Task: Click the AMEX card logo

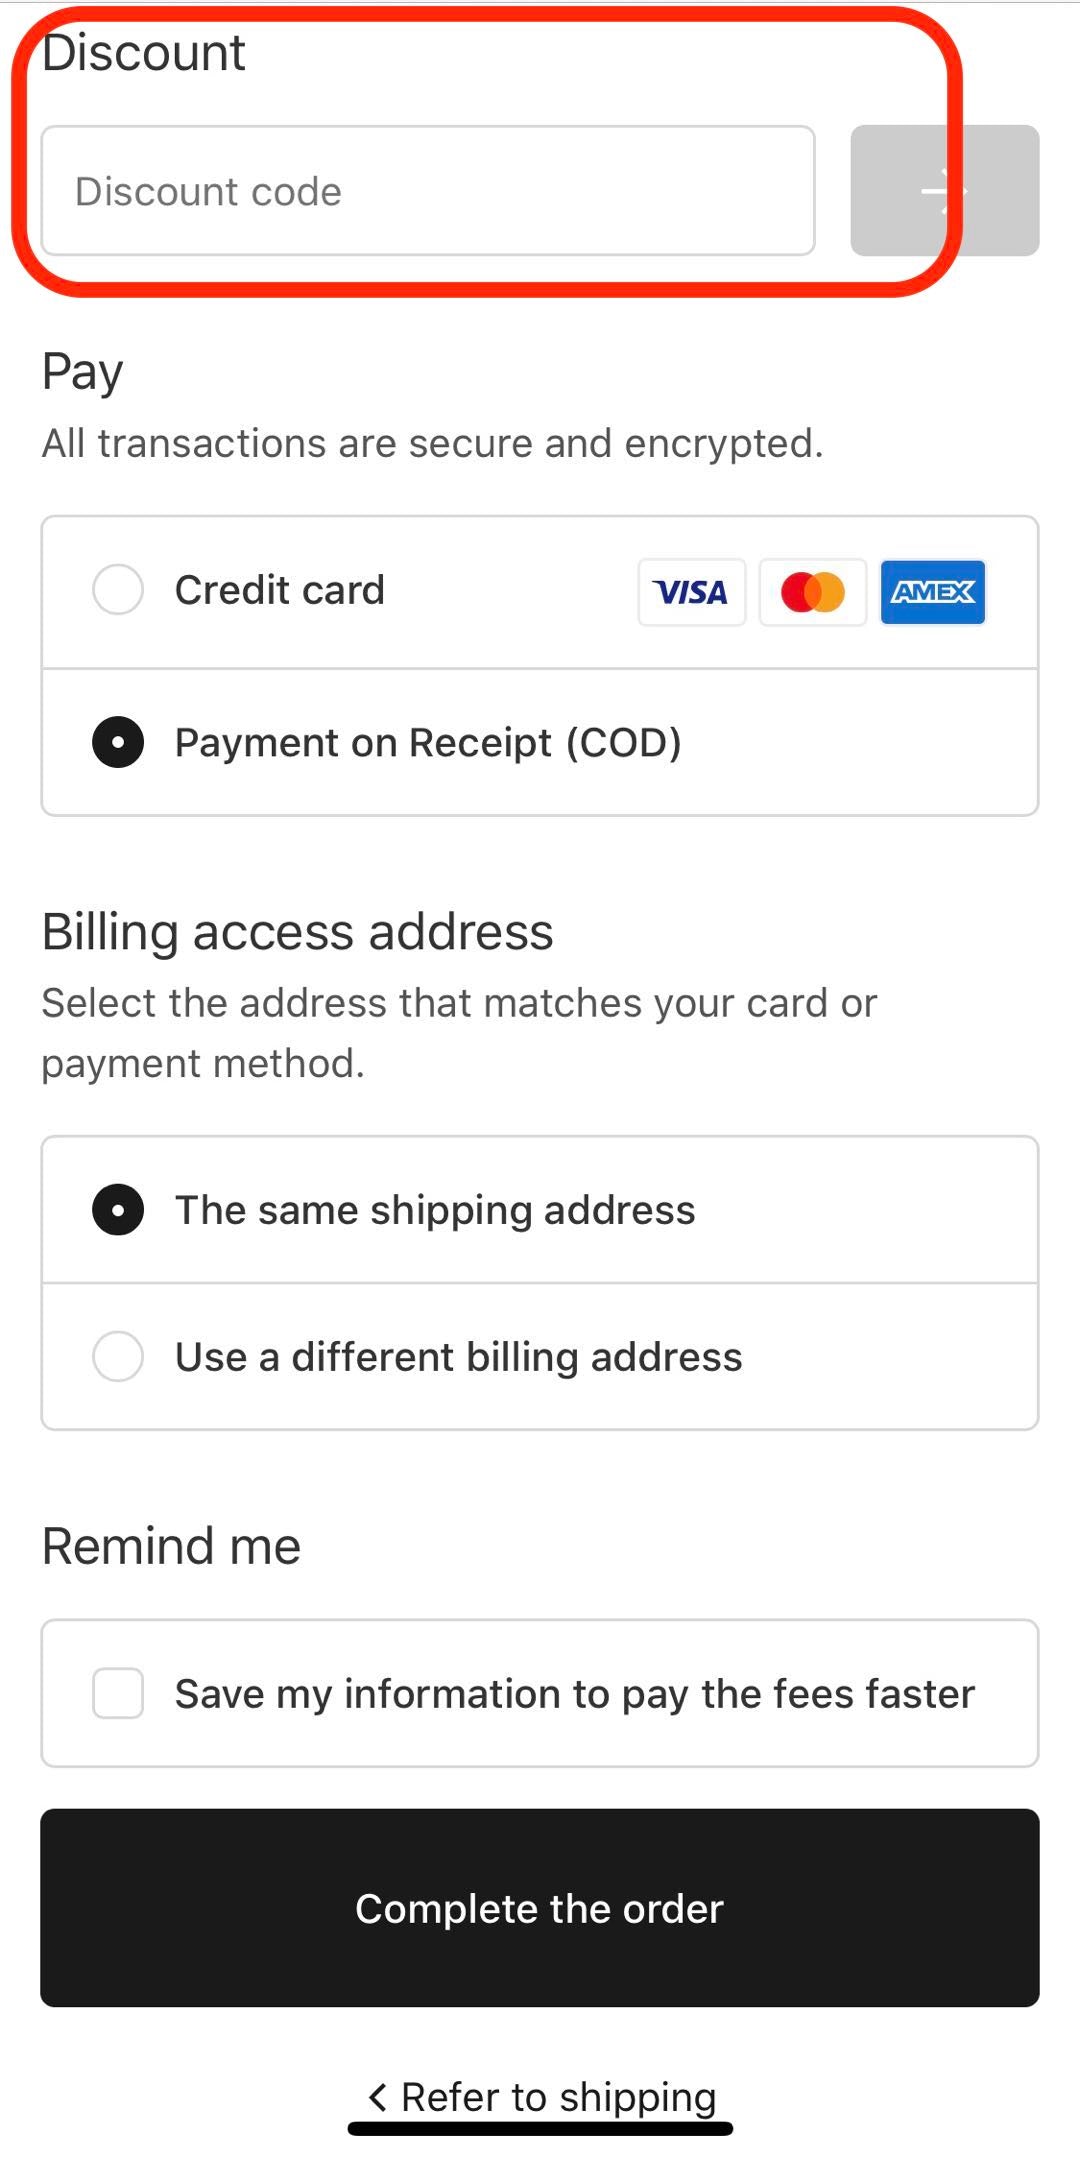Action: point(932,592)
